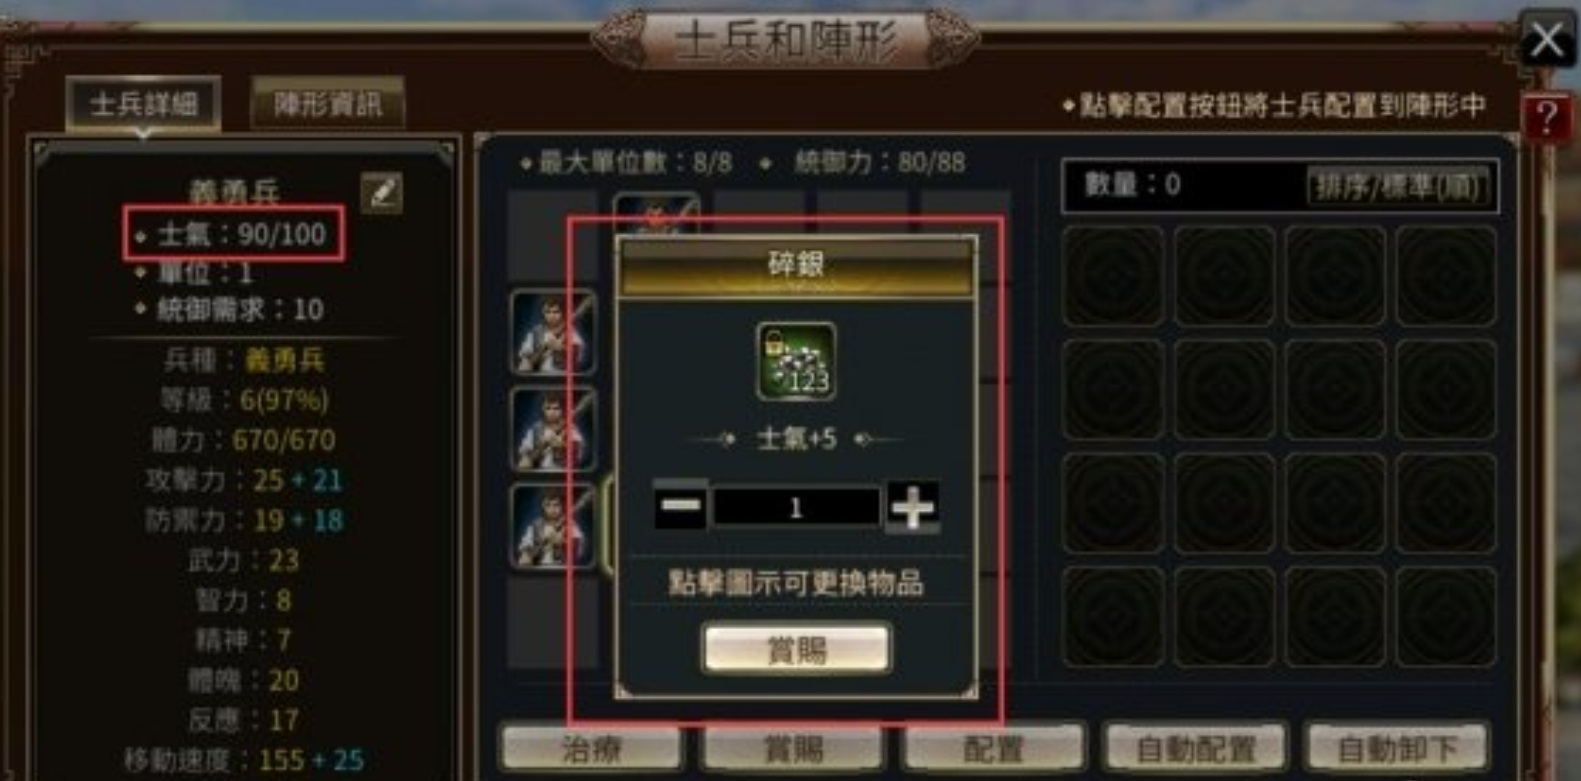
Task: Select the first empty soldier inventory slot
Action: [x=1113, y=276]
